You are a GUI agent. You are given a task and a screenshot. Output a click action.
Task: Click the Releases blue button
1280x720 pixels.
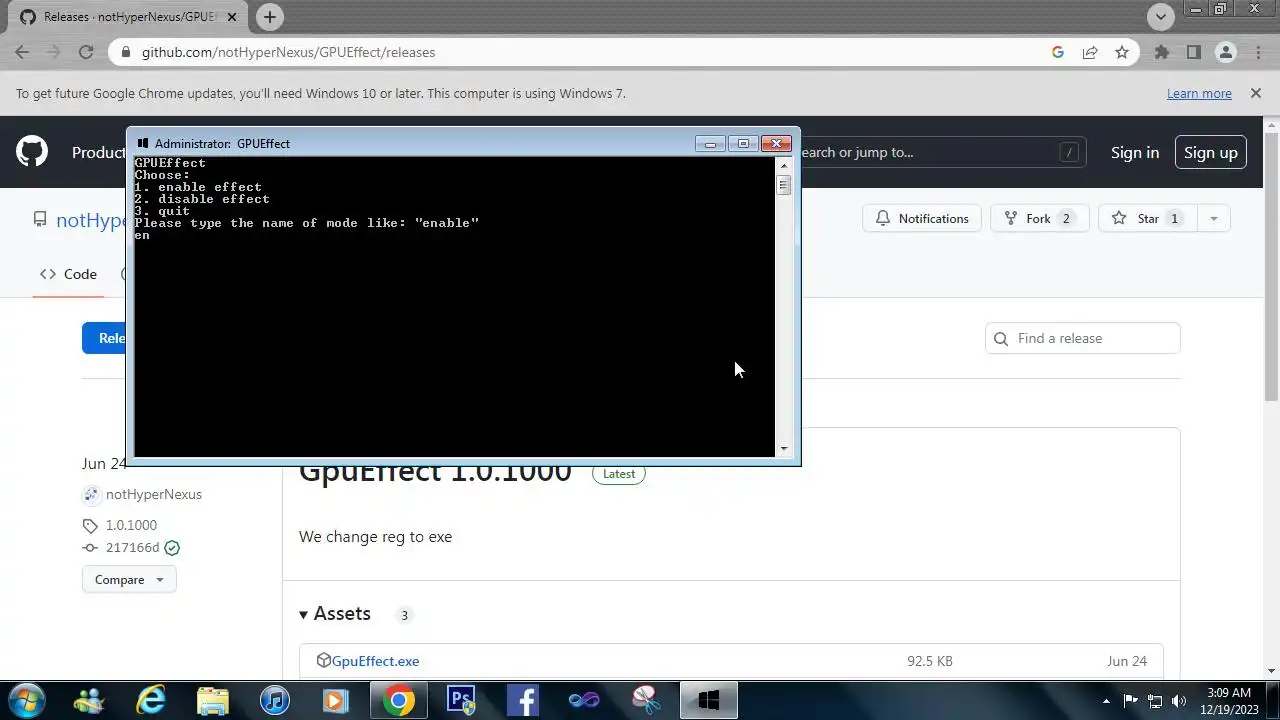pos(104,338)
